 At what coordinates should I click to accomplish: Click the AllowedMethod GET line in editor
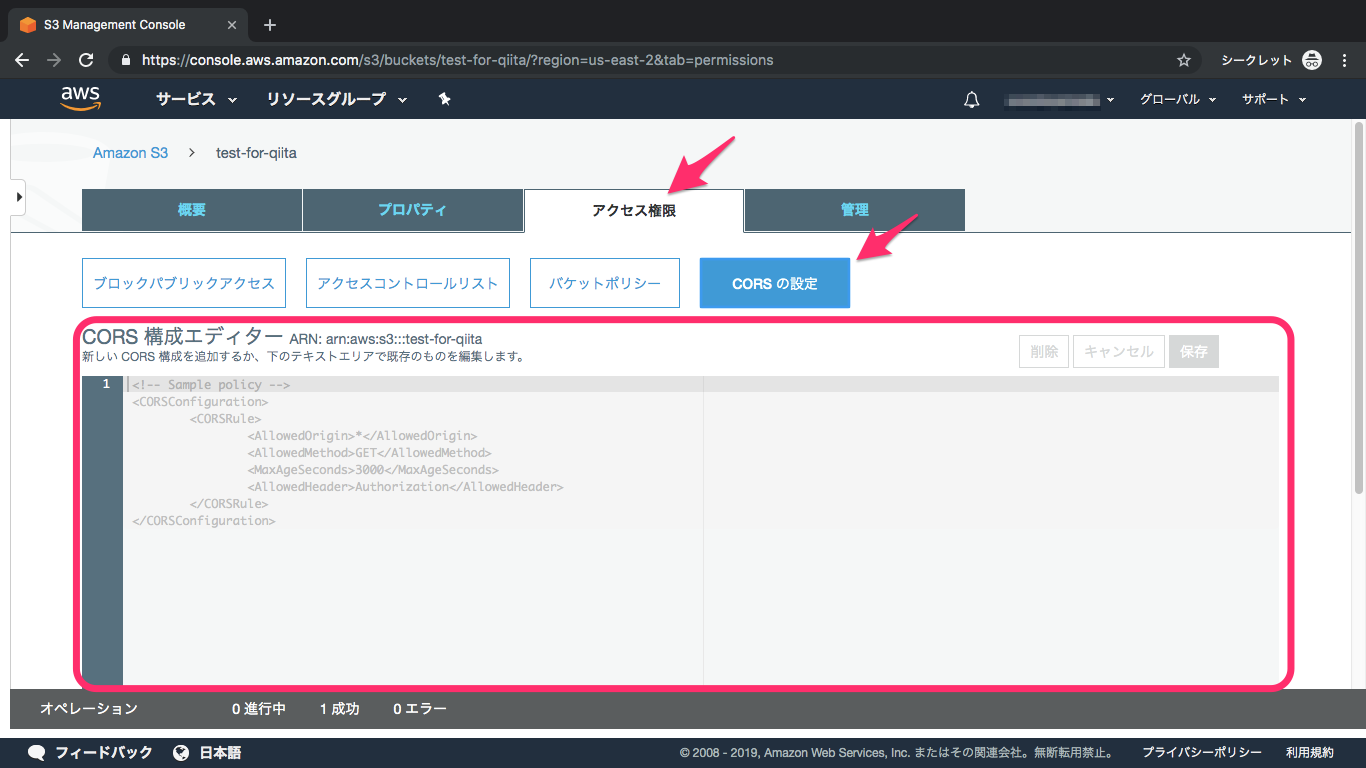coord(369,453)
